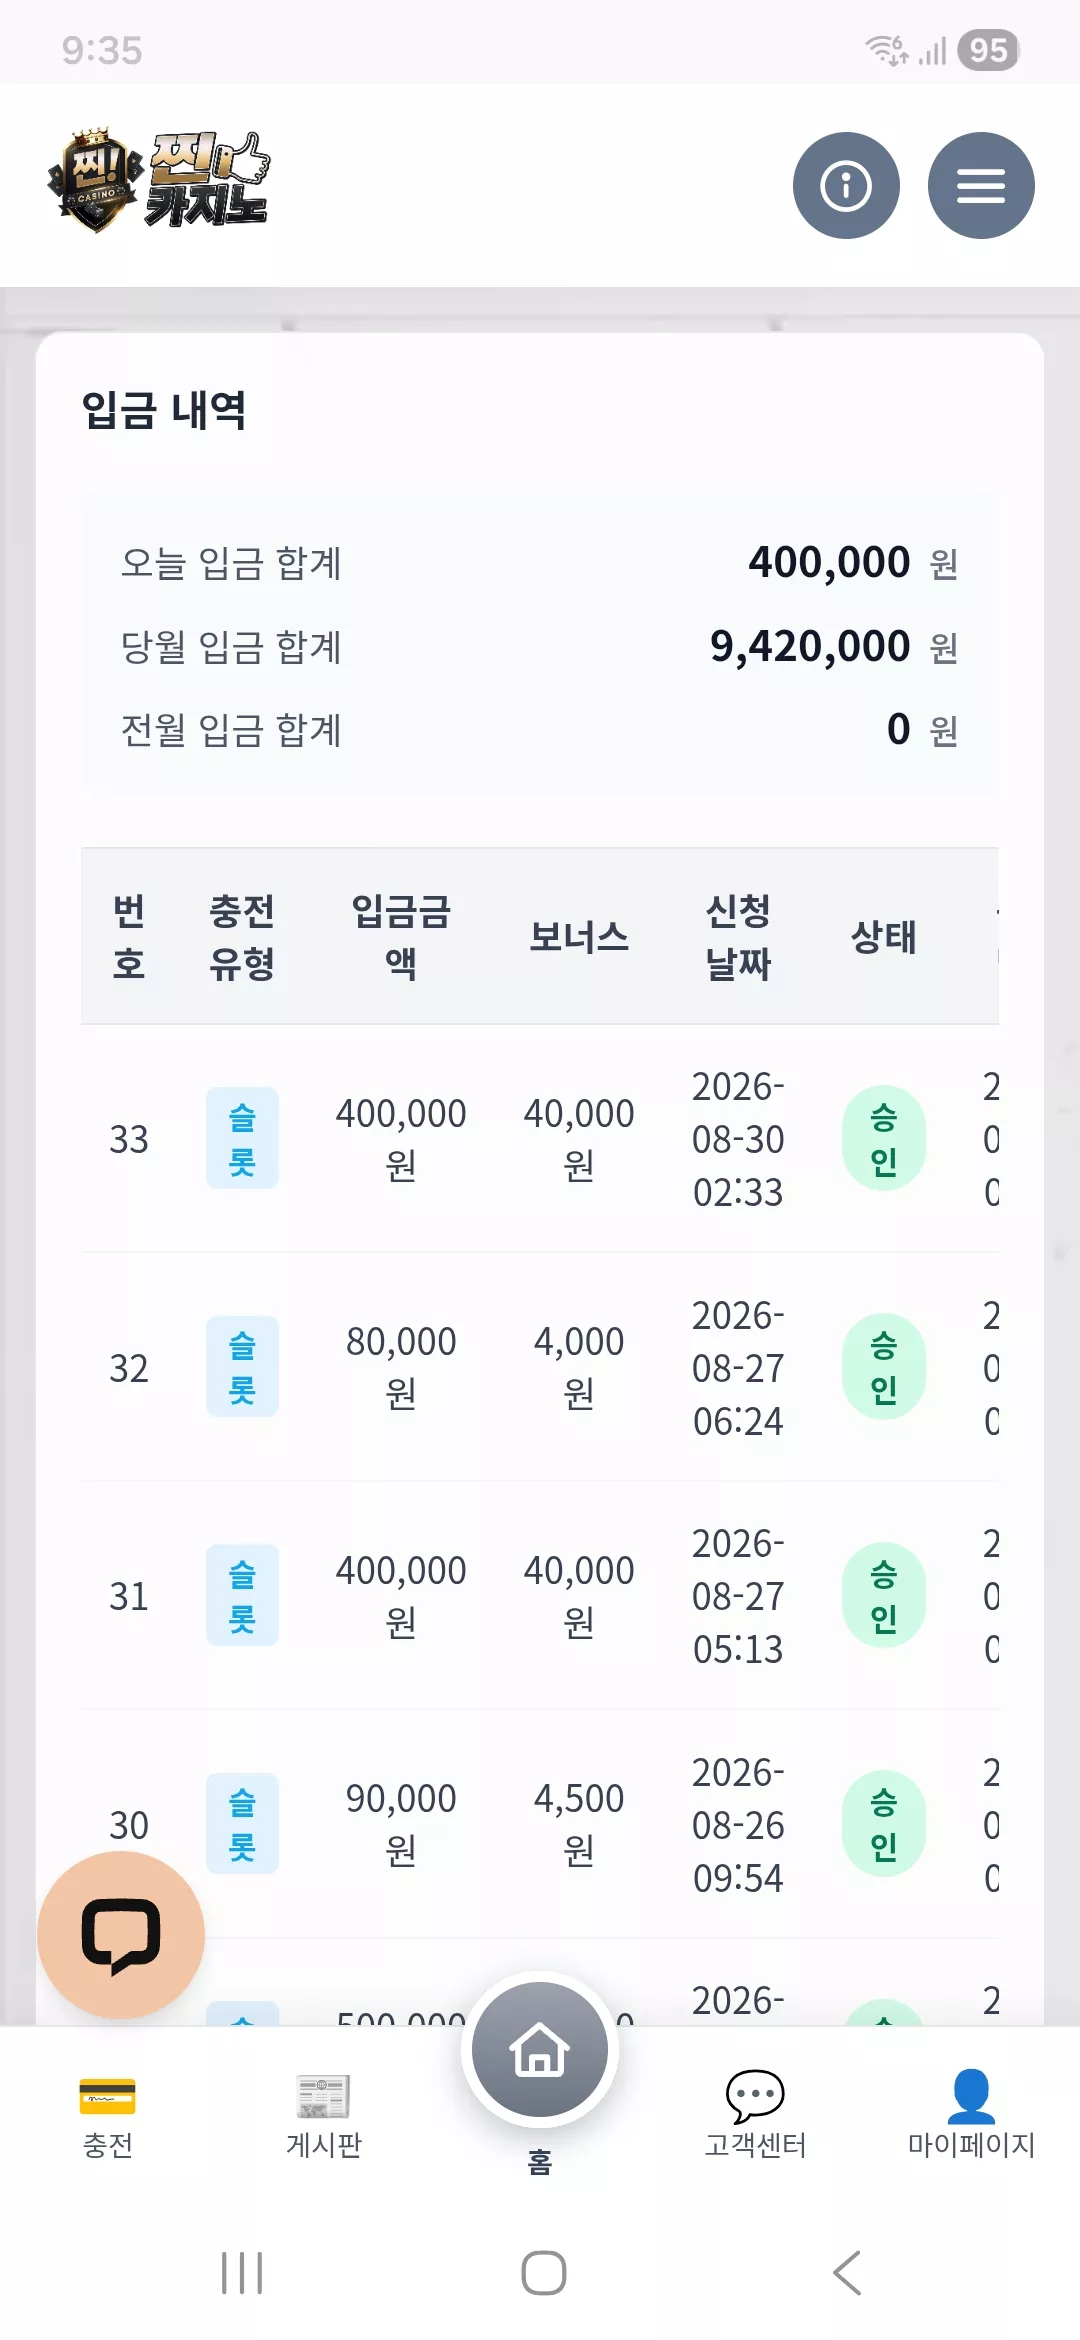Tap the 승인 badge in row 30
The width and height of the screenshot is (1080, 2340).
(883, 1824)
